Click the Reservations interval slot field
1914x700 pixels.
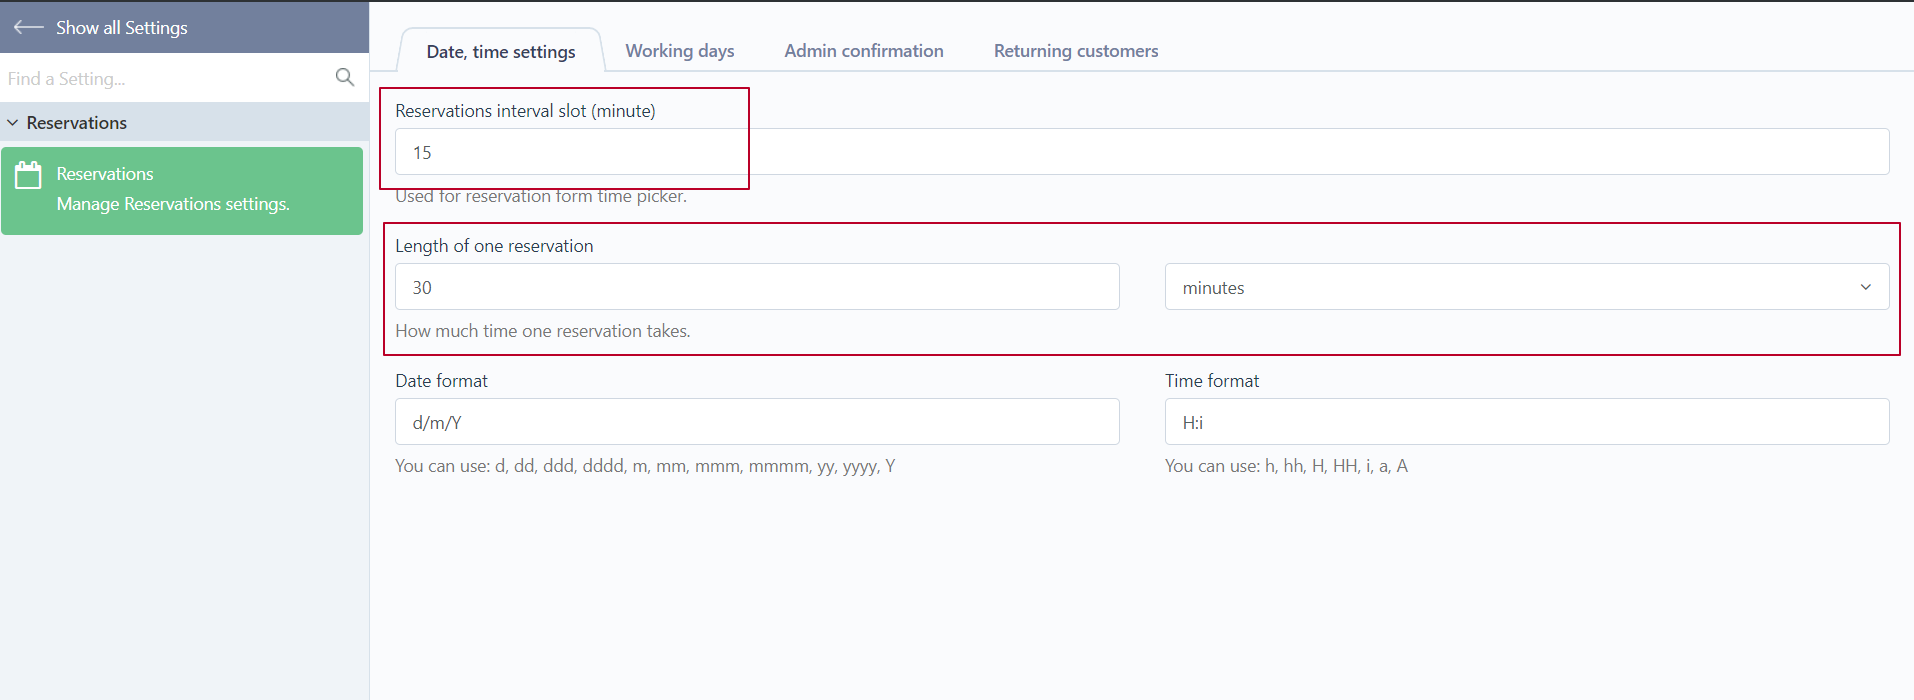click(1142, 152)
